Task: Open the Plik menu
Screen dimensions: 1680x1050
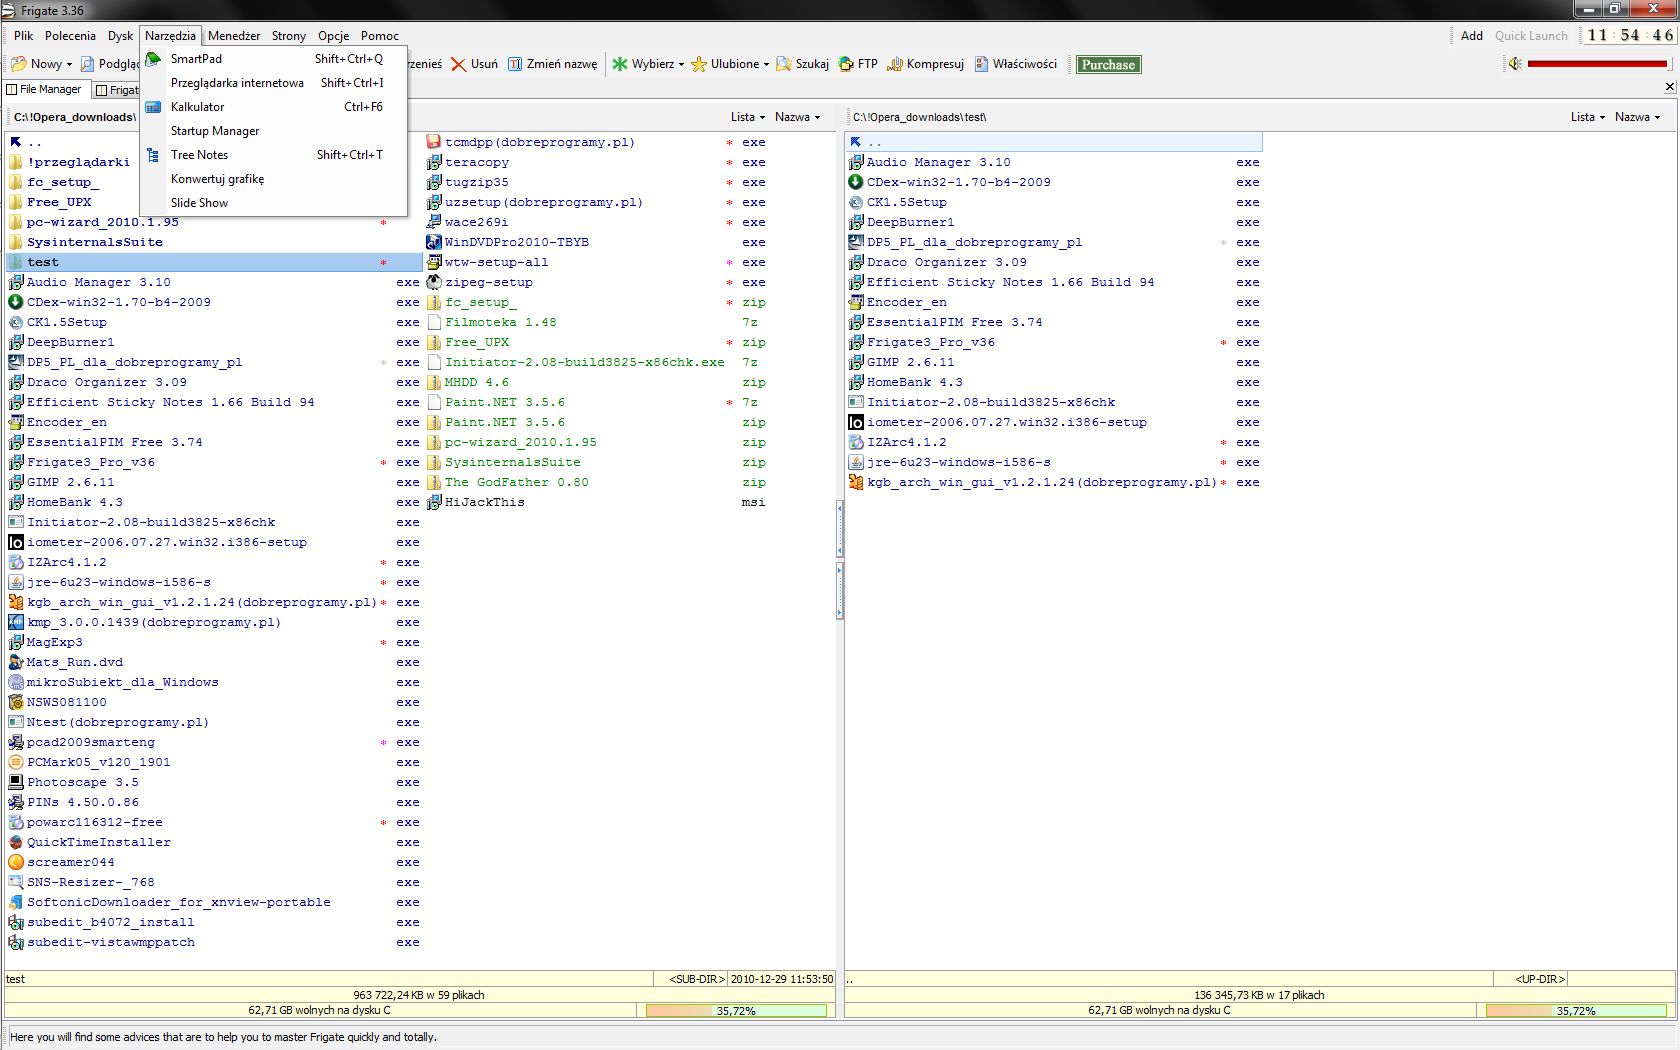Action: pos(24,35)
